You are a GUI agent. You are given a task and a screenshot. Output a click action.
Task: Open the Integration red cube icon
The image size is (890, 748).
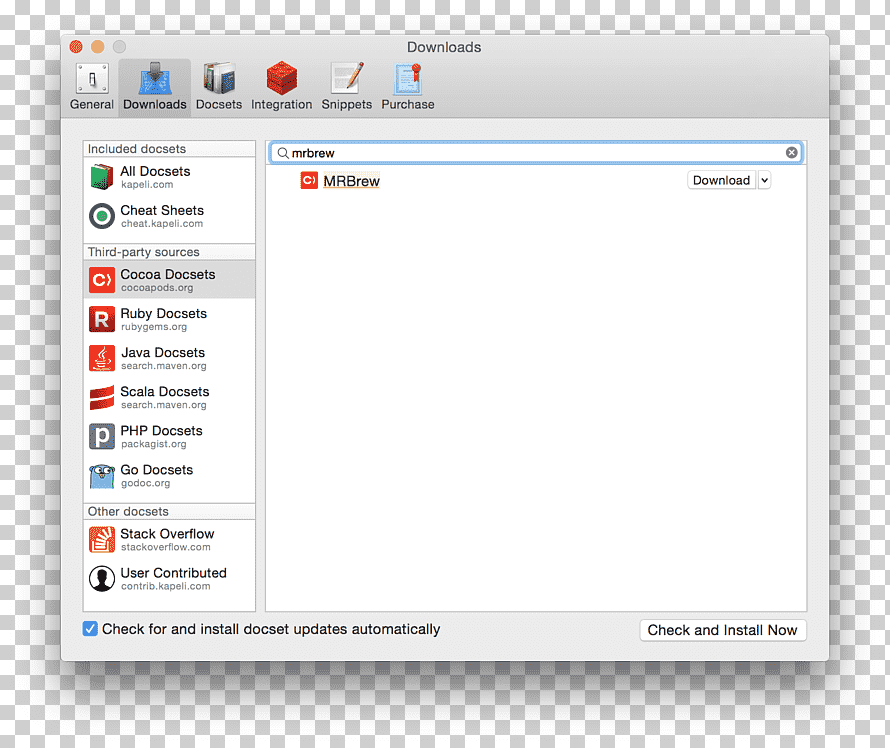[x=282, y=78]
